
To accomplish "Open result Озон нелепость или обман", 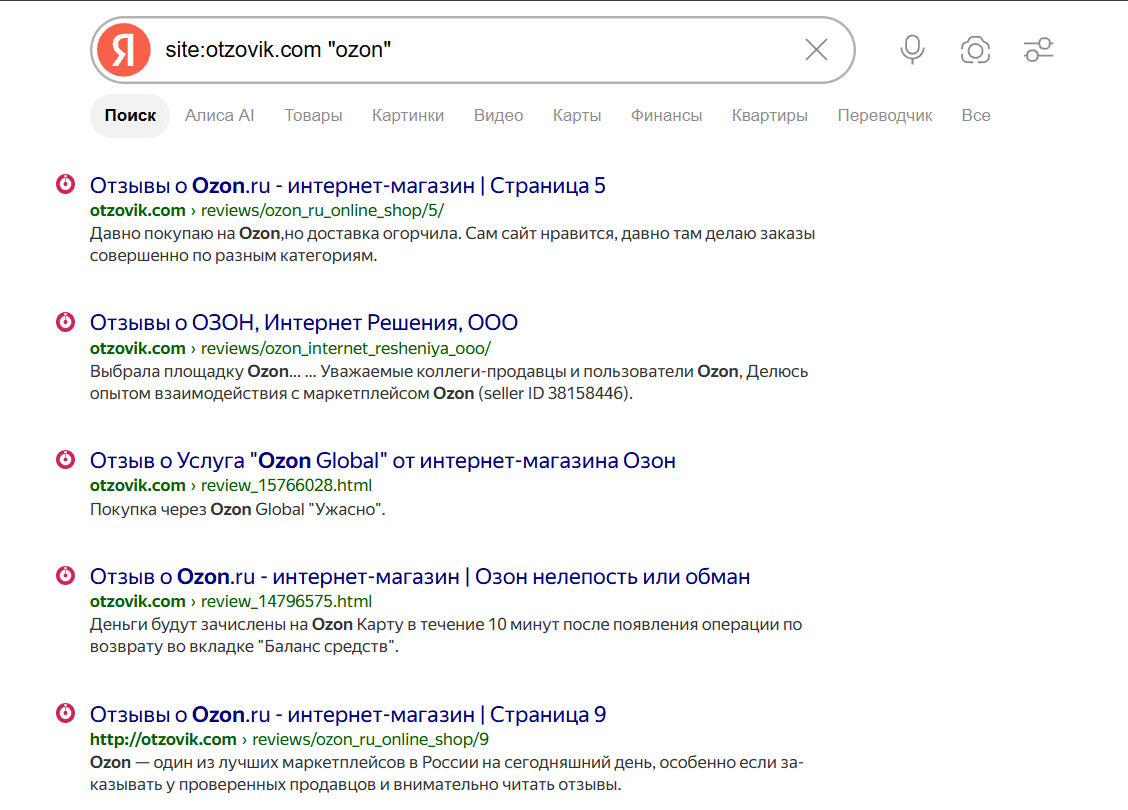I will [x=420, y=576].
